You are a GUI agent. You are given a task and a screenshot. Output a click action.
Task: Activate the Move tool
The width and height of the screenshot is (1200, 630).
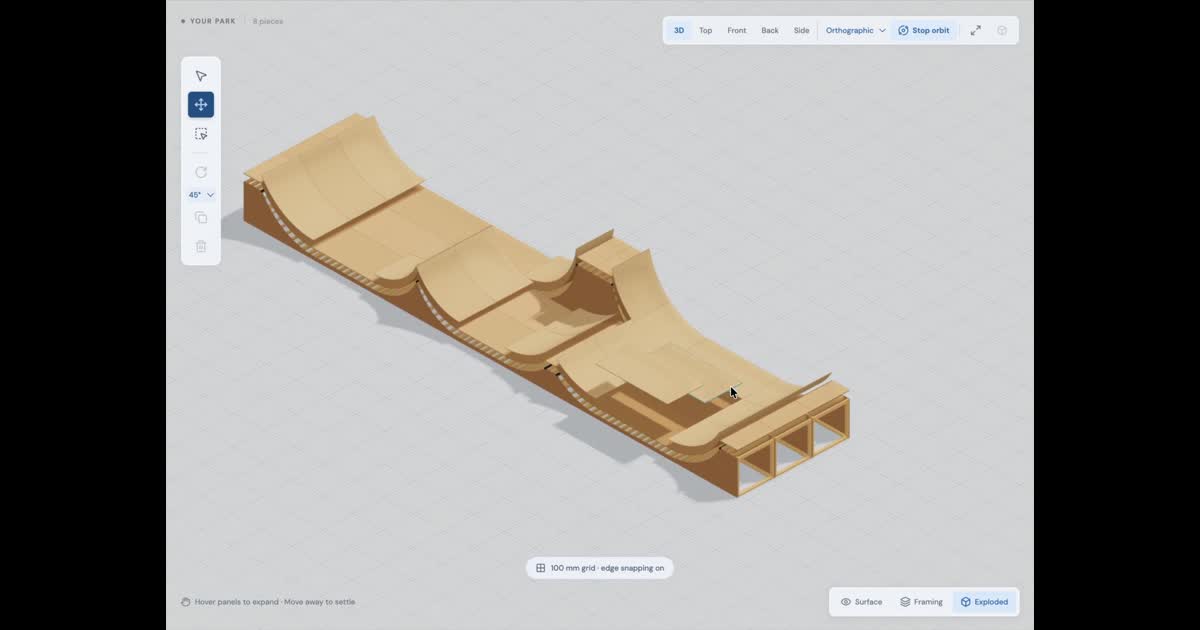point(201,105)
